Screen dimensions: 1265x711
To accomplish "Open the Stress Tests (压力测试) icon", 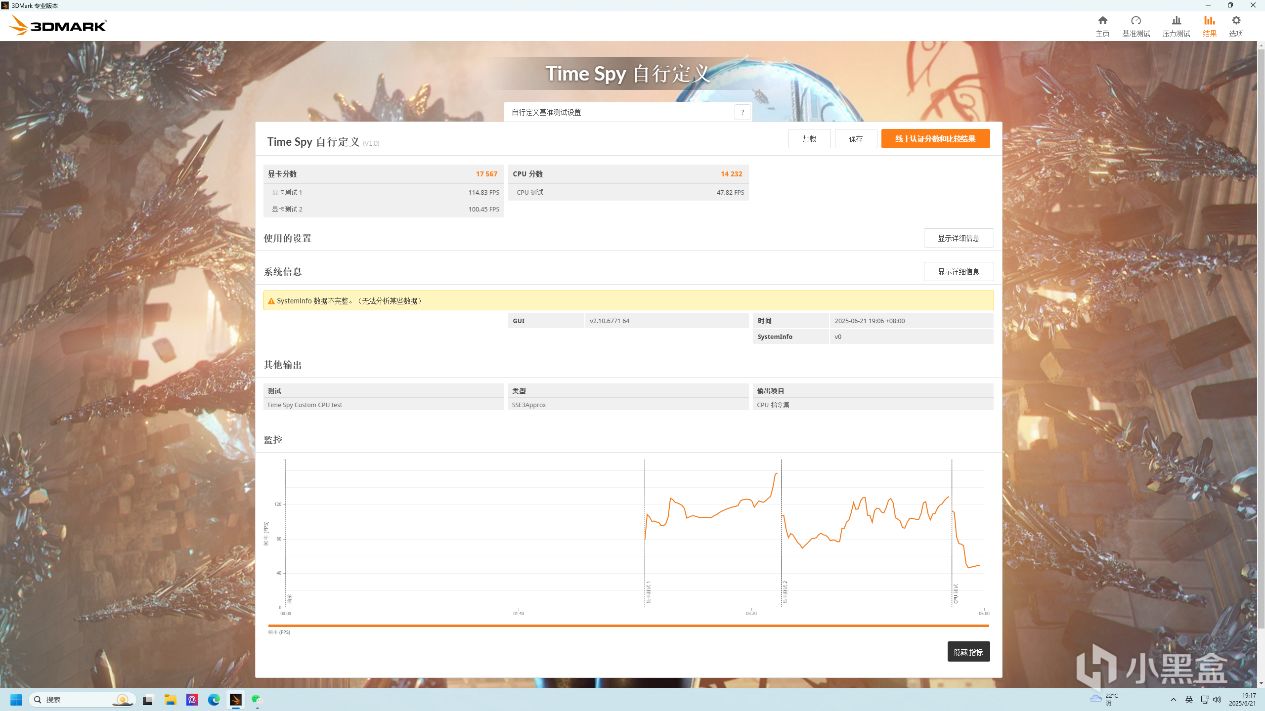I will tap(1176, 26).
